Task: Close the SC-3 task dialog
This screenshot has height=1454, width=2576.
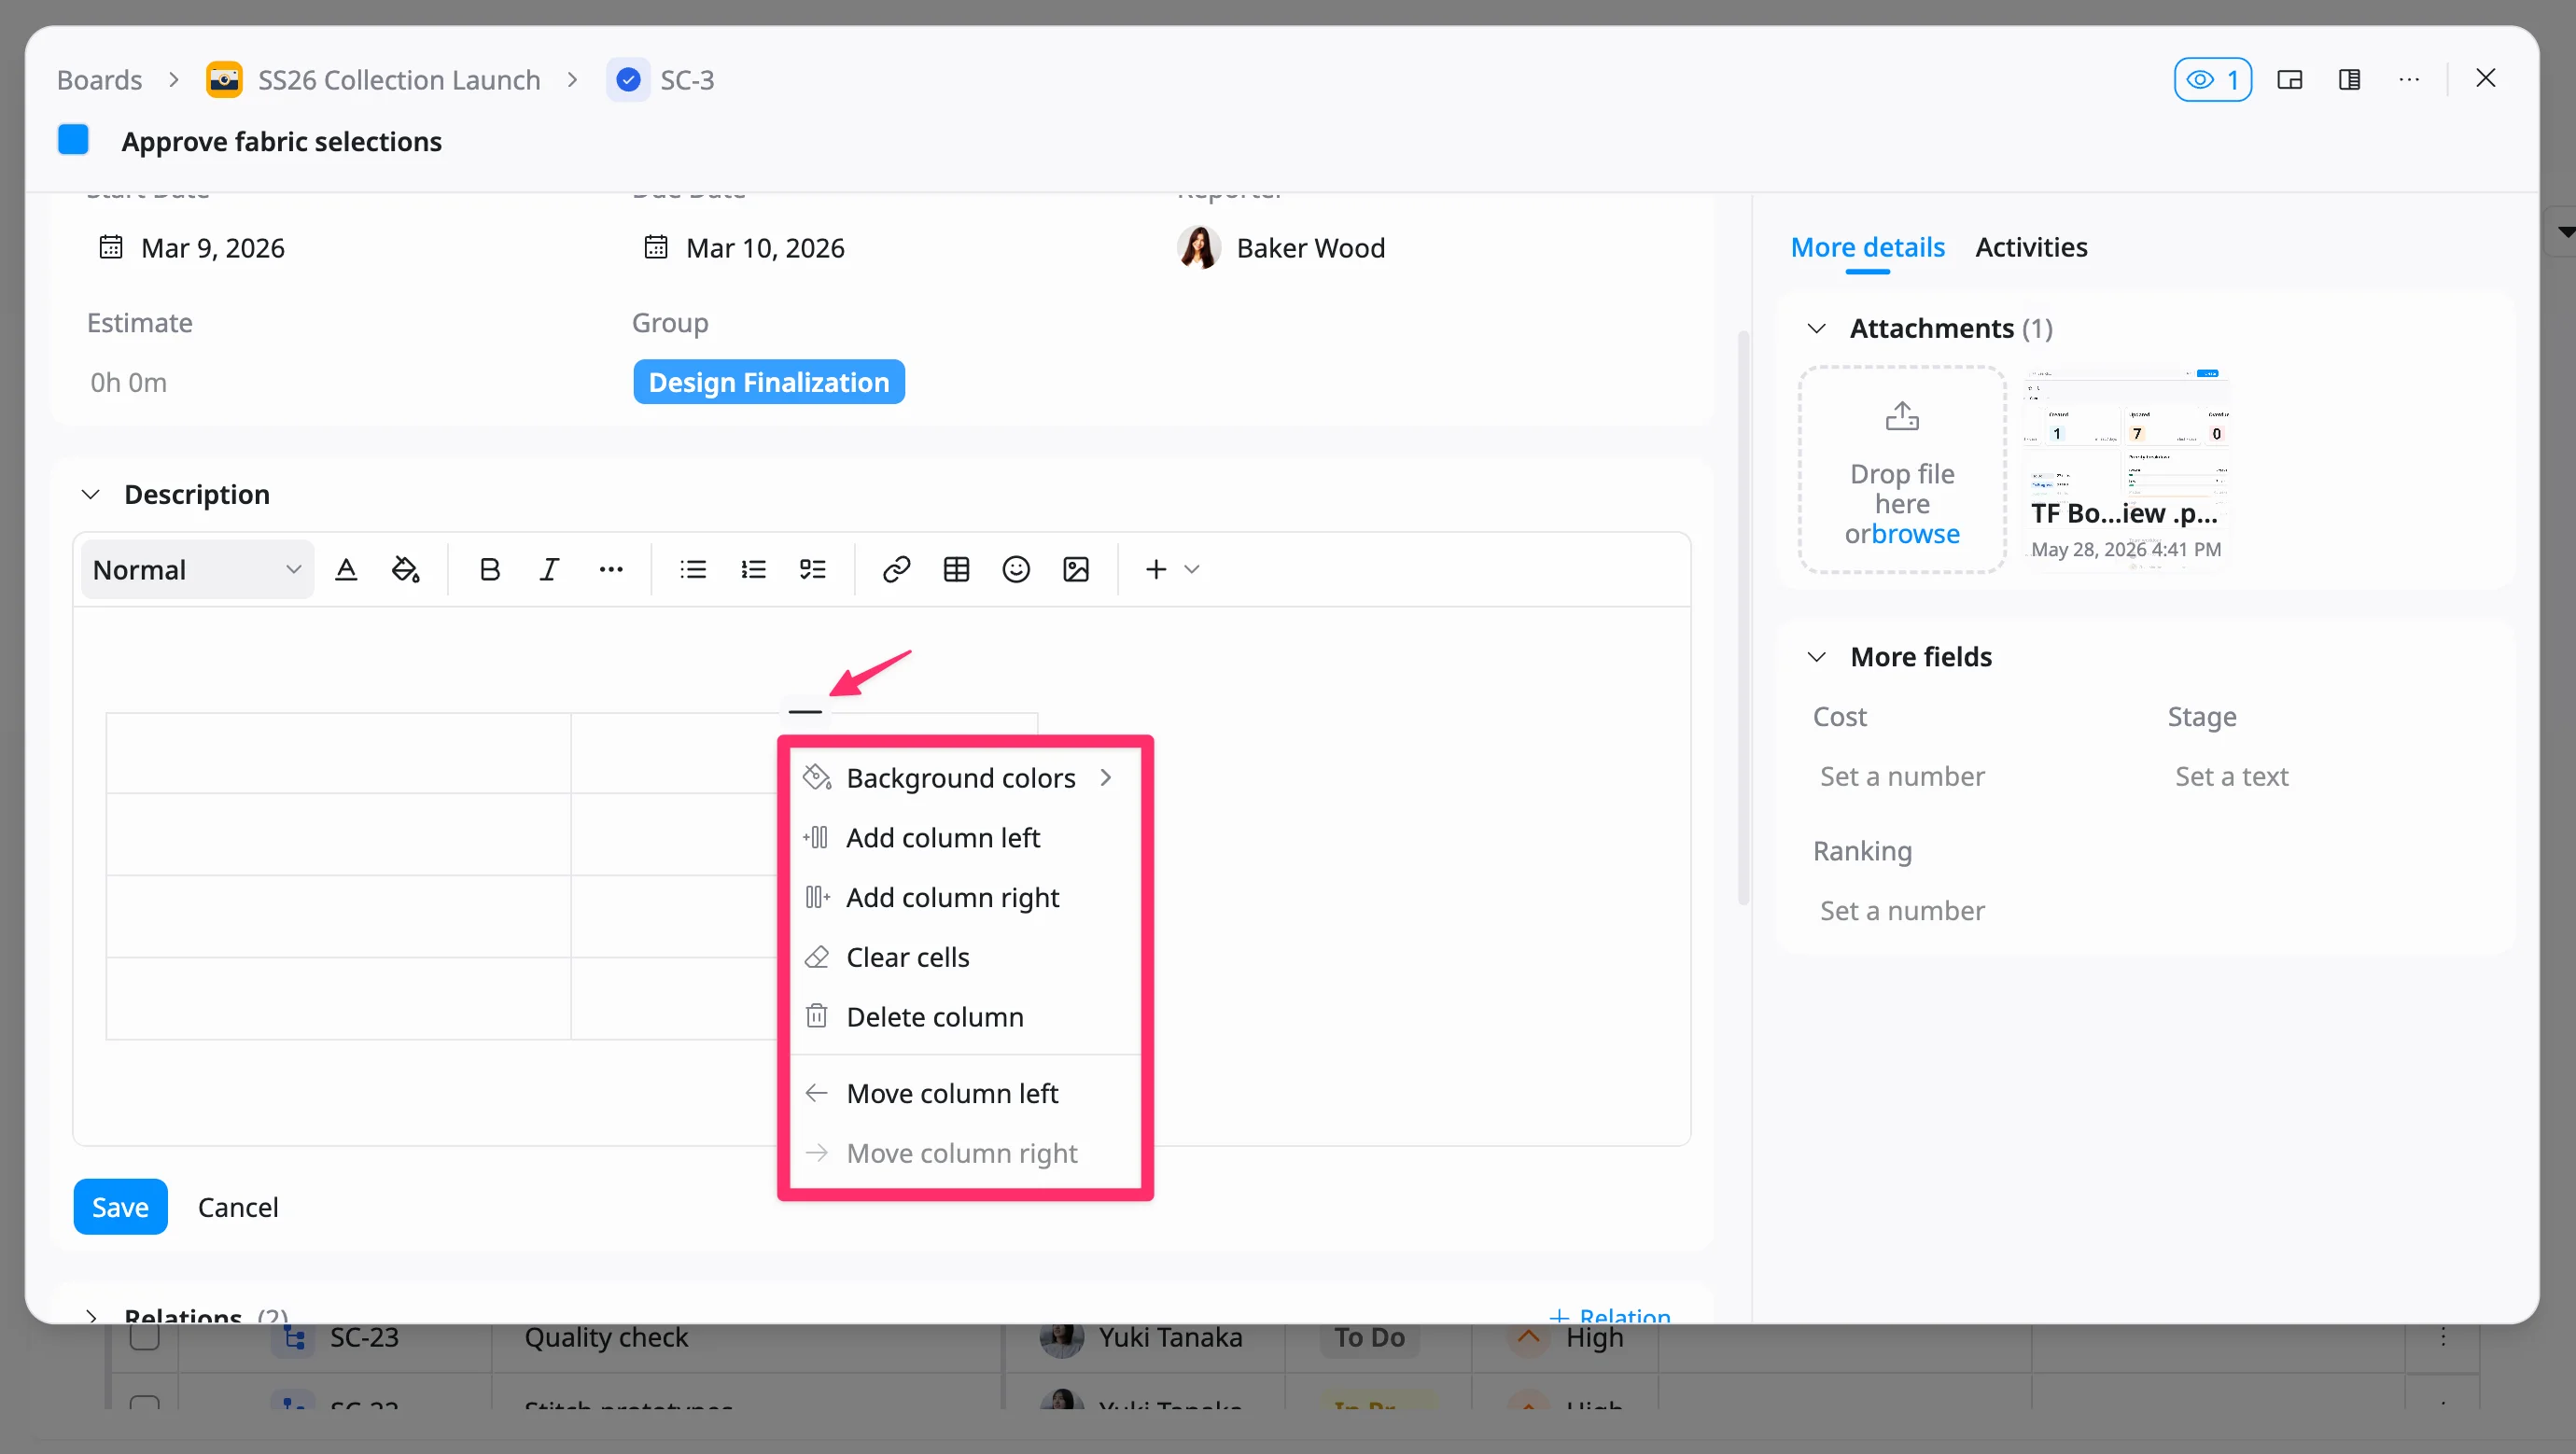Action: click(x=2485, y=78)
